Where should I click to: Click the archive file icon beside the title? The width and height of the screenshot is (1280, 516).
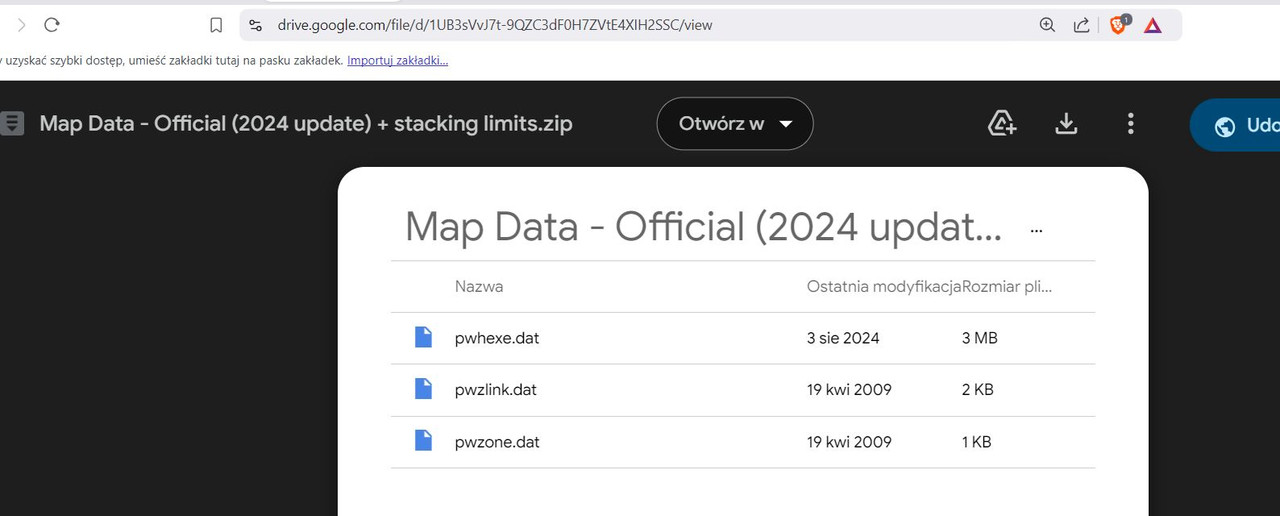[12, 124]
